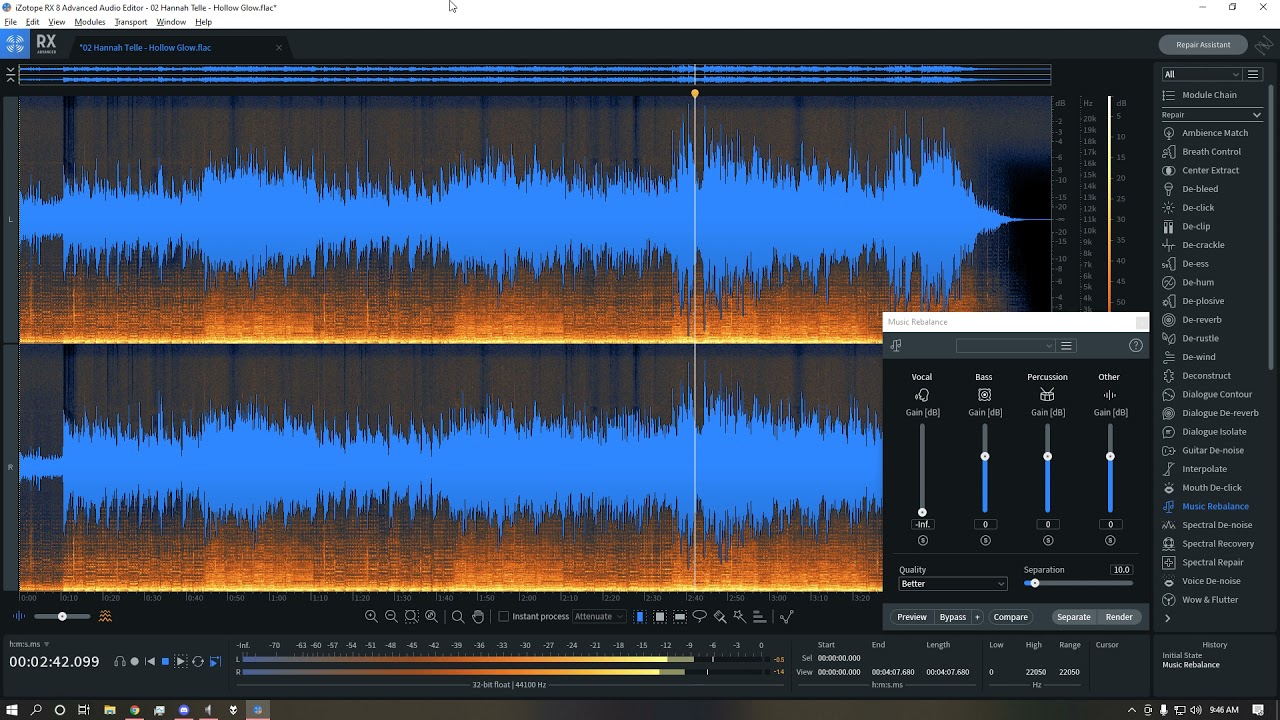Open Music Rebalance help question mark
Screen dimensions: 1280x720
(1135, 346)
